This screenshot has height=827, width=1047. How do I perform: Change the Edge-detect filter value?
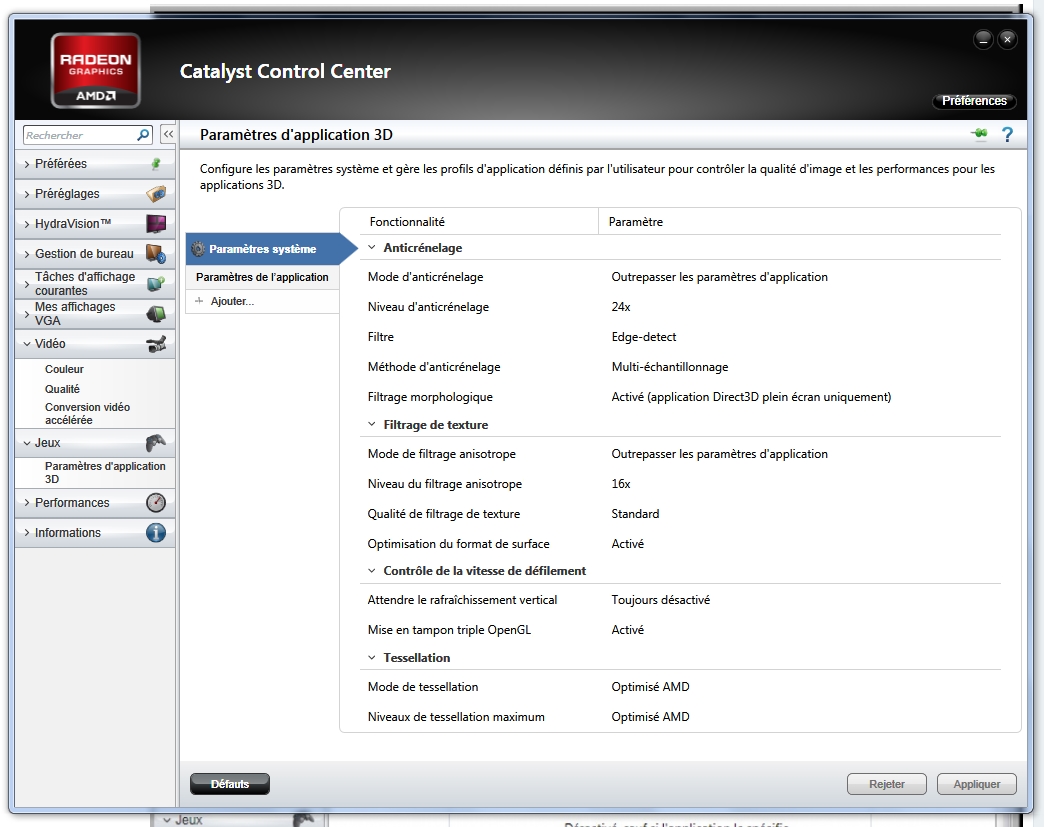(644, 337)
